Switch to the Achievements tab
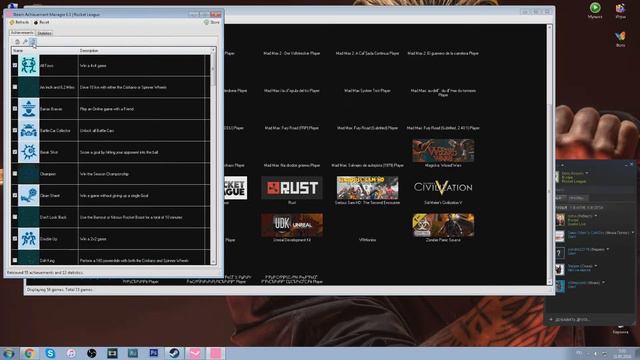The width and height of the screenshot is (640, 360). pyautogui.click(x=22, y=33)
